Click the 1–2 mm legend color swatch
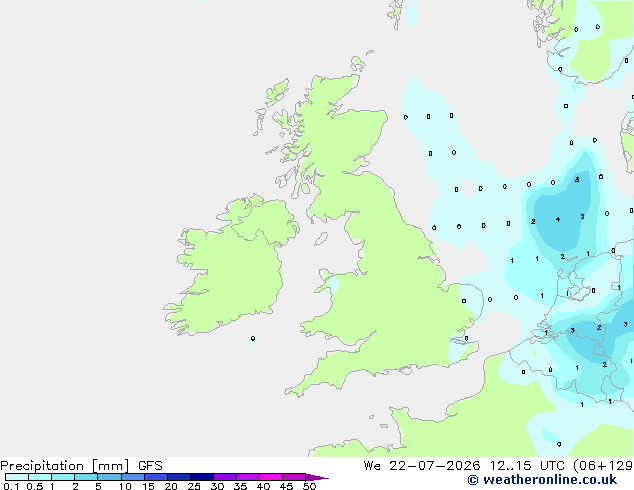This screenshot has width=634, height=490. click(63, 477)
